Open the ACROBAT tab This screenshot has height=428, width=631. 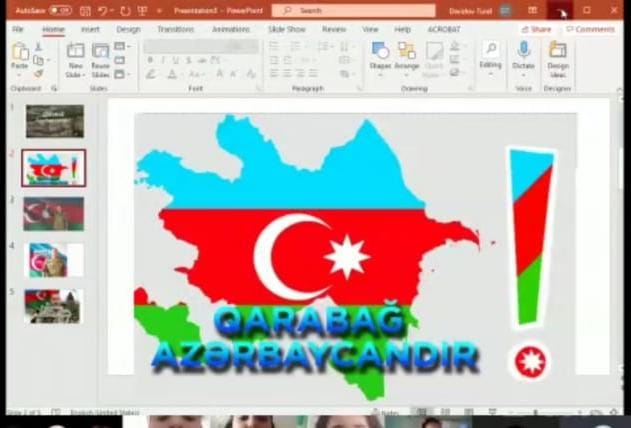pos(443,29)
